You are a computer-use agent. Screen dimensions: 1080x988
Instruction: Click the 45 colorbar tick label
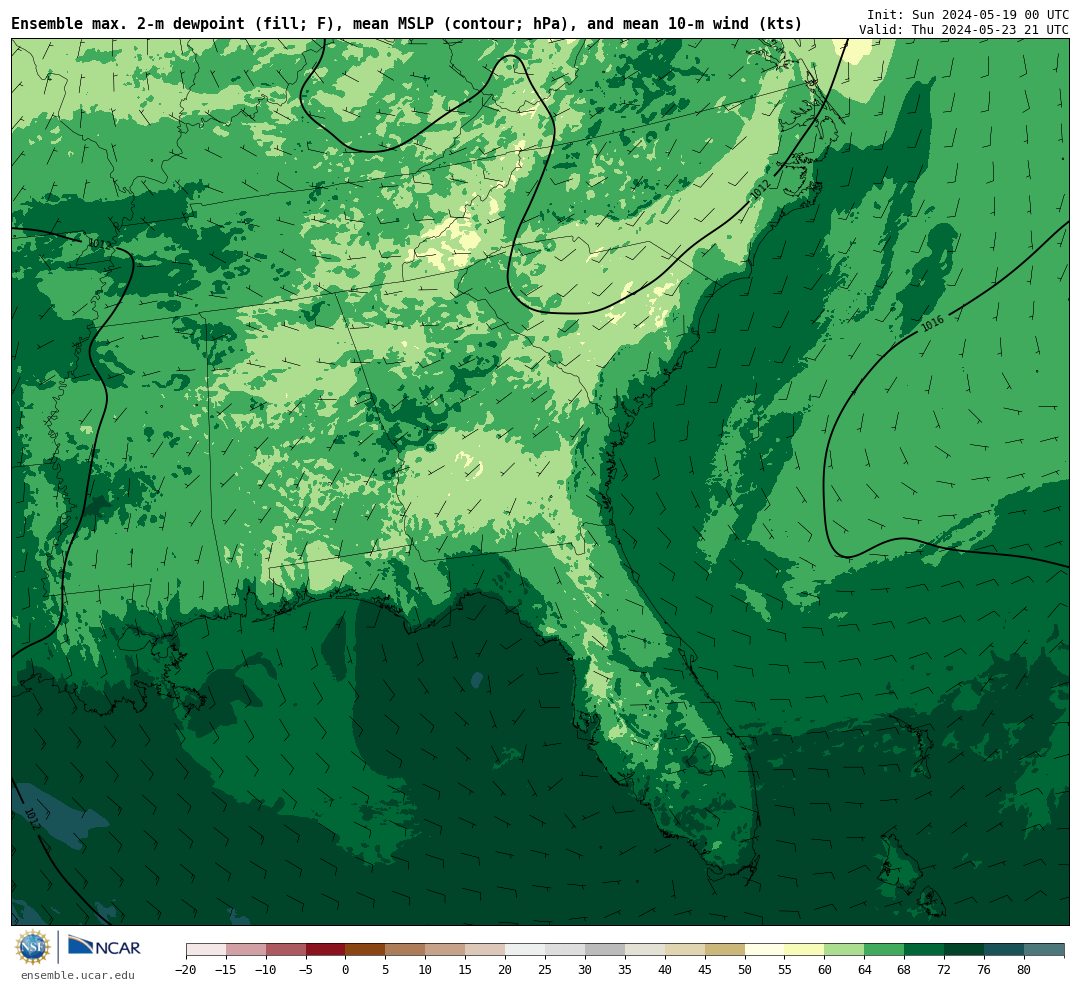[705, 969]
